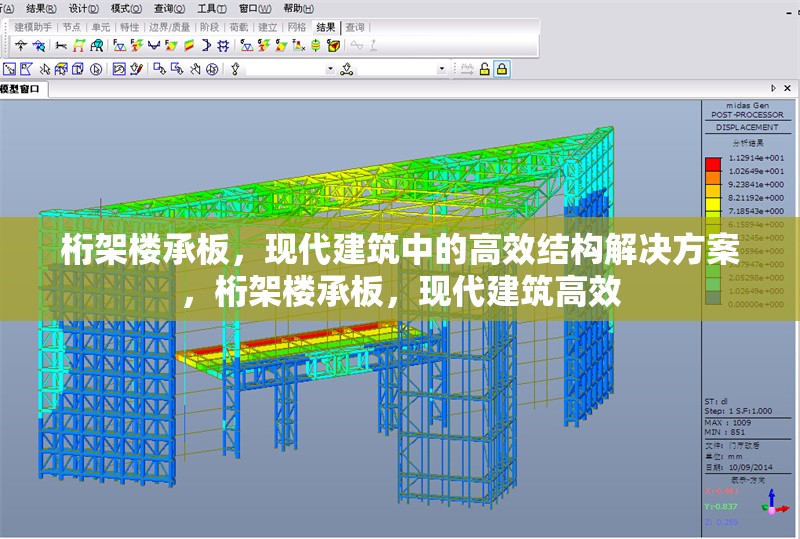The image size is (800, 539).
Task: Open the element number selection dropdown arrow
Action: click(x=442, y=69)
